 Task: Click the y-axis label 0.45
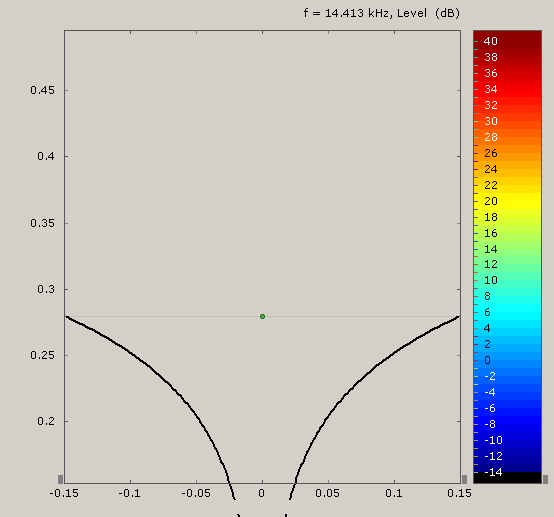pyautogui.click(x=42, y=90)
